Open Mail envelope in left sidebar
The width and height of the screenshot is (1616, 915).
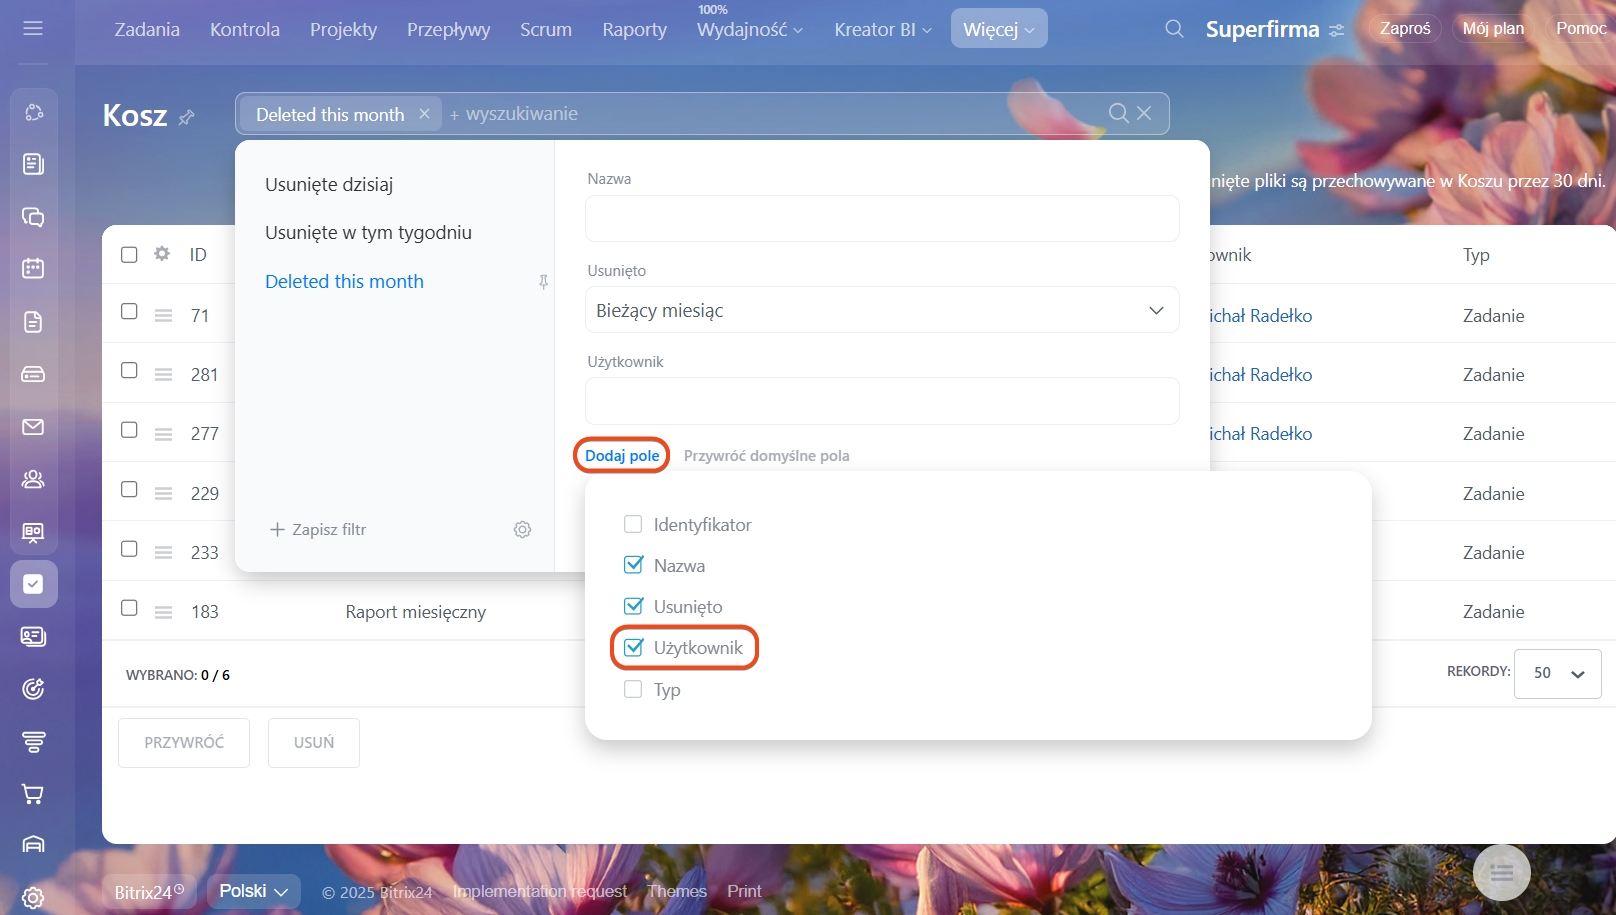pyautogui.click(x=33, y=427)
